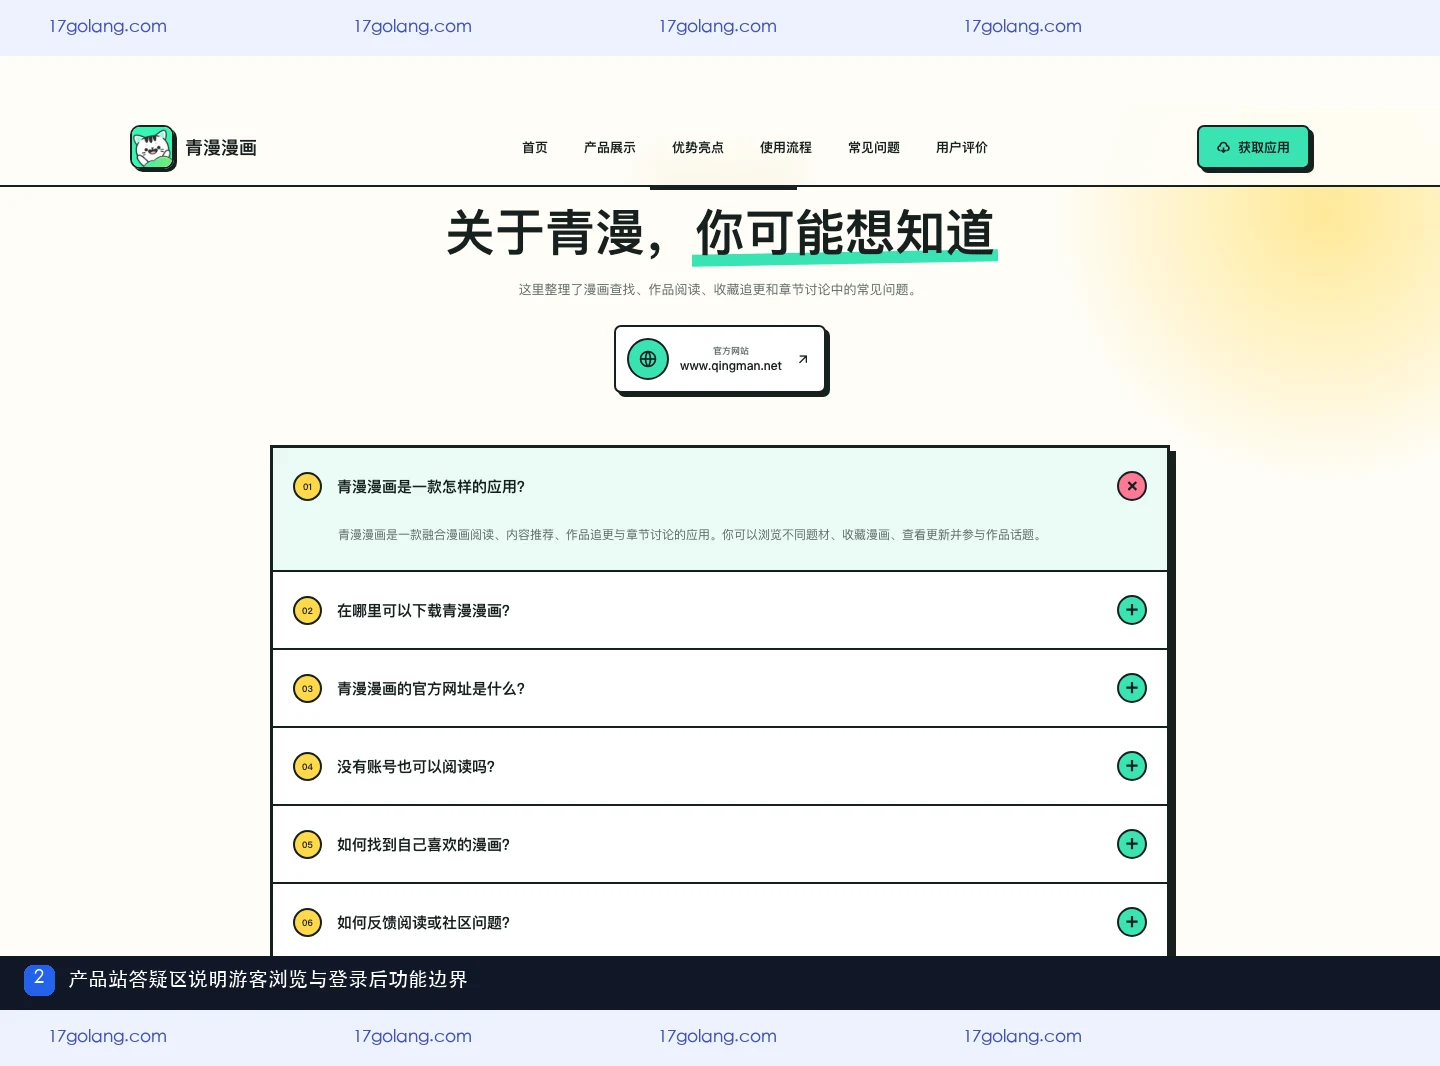This screenshot has height=1066, width=1440.
Task: Collapse the first FAQ with the red X
Action: 1132,486
